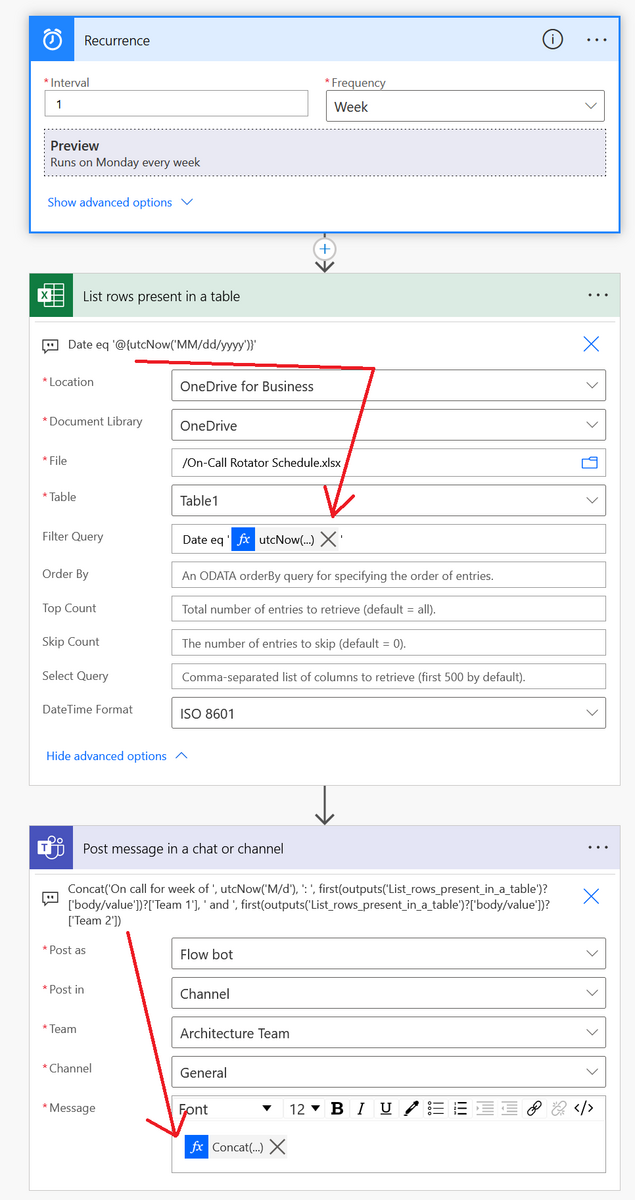
Task: Click the fx utcNow expression token
Action: point(273,539)
